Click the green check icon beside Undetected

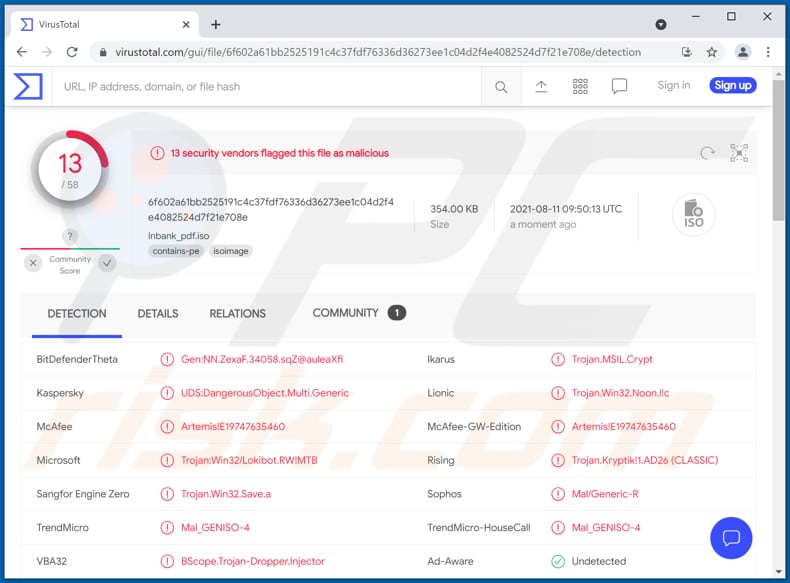pyautogui.click(x=558, y=561)
